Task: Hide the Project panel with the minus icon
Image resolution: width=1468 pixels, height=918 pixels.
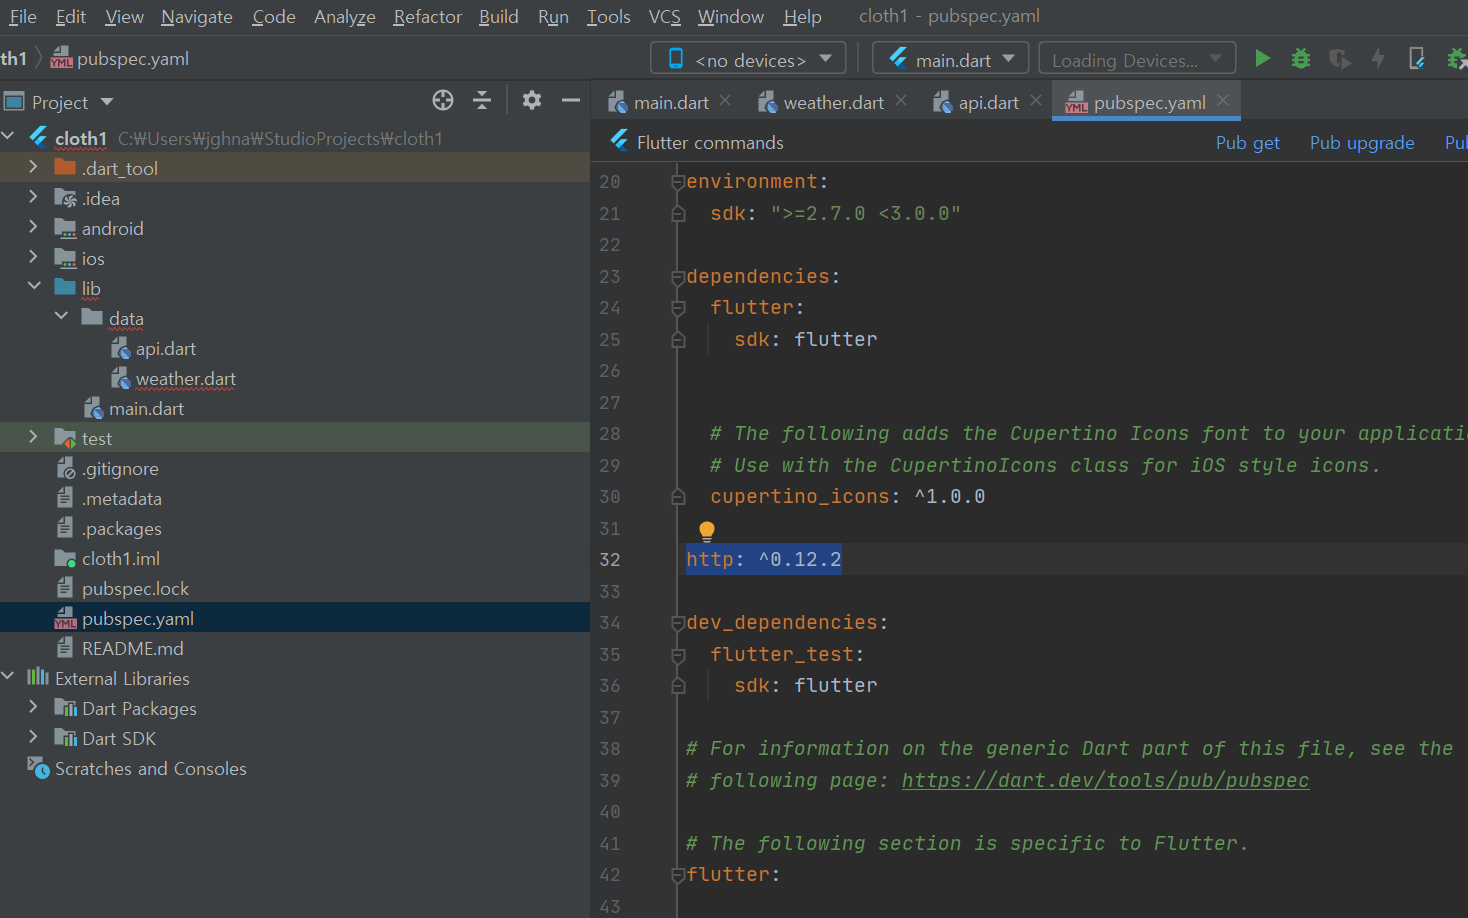Action: (x=571, y=100)
